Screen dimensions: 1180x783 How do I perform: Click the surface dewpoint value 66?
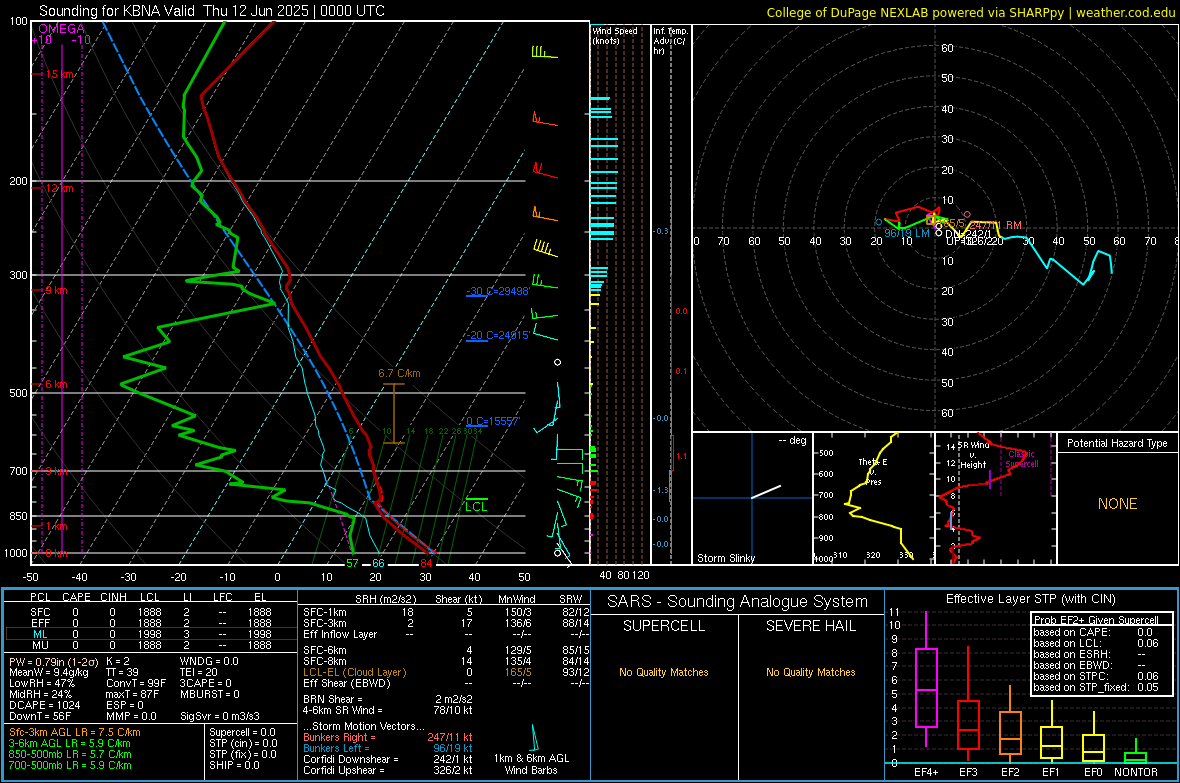point(378,563)
